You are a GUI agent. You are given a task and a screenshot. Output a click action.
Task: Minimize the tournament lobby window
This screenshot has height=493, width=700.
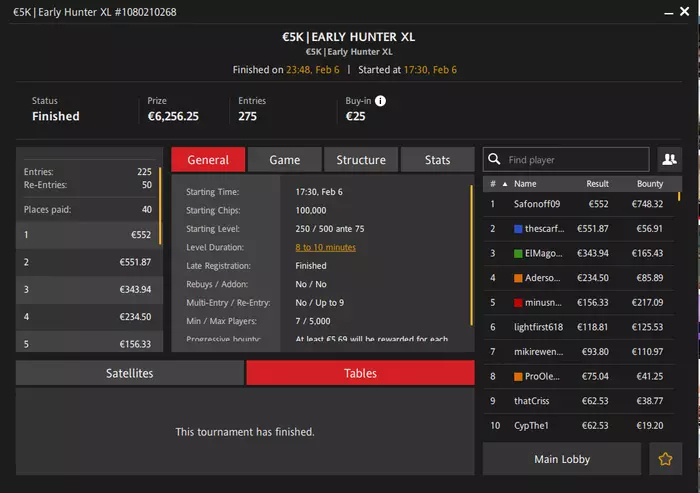pyautogui.click(x=668, y=13)
